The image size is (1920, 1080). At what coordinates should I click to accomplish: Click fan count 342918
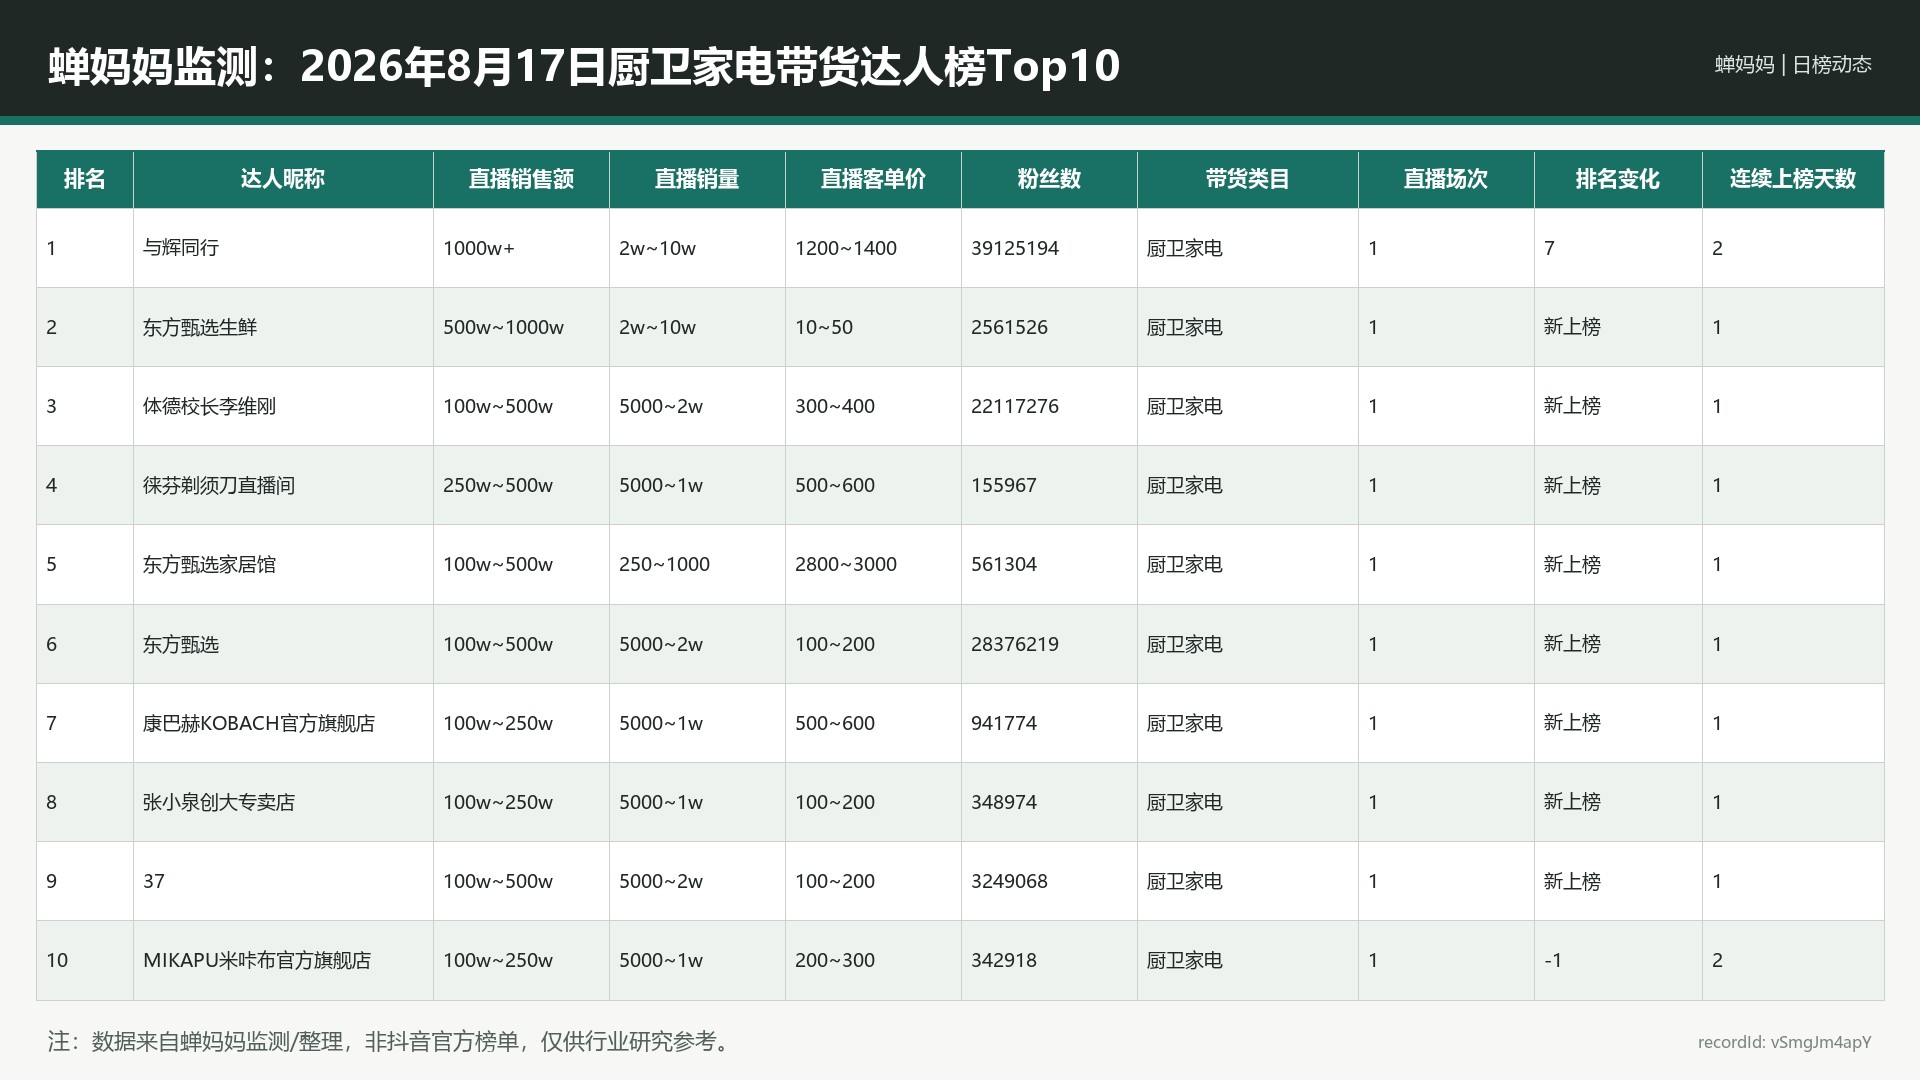[1004, 960]
